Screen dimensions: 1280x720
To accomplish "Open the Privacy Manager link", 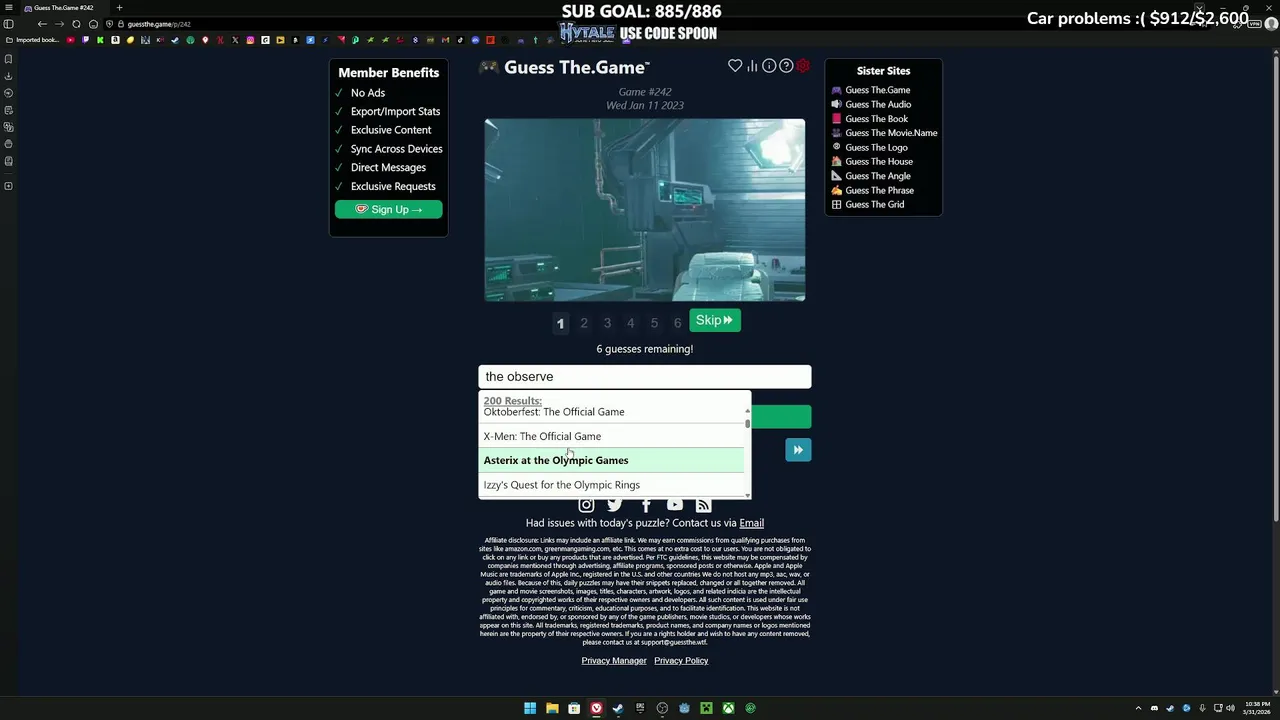I will pyautogui.click(x=614, y=661).
